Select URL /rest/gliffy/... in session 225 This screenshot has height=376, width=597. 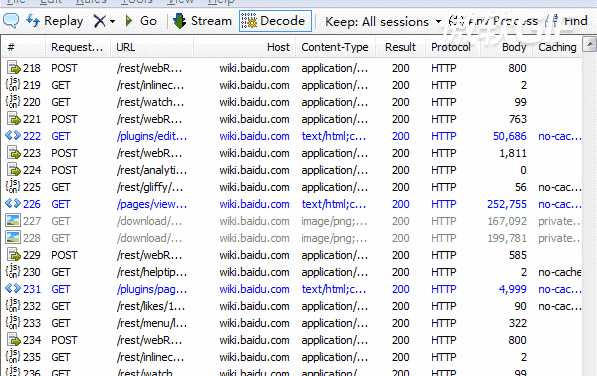point(150,187)
